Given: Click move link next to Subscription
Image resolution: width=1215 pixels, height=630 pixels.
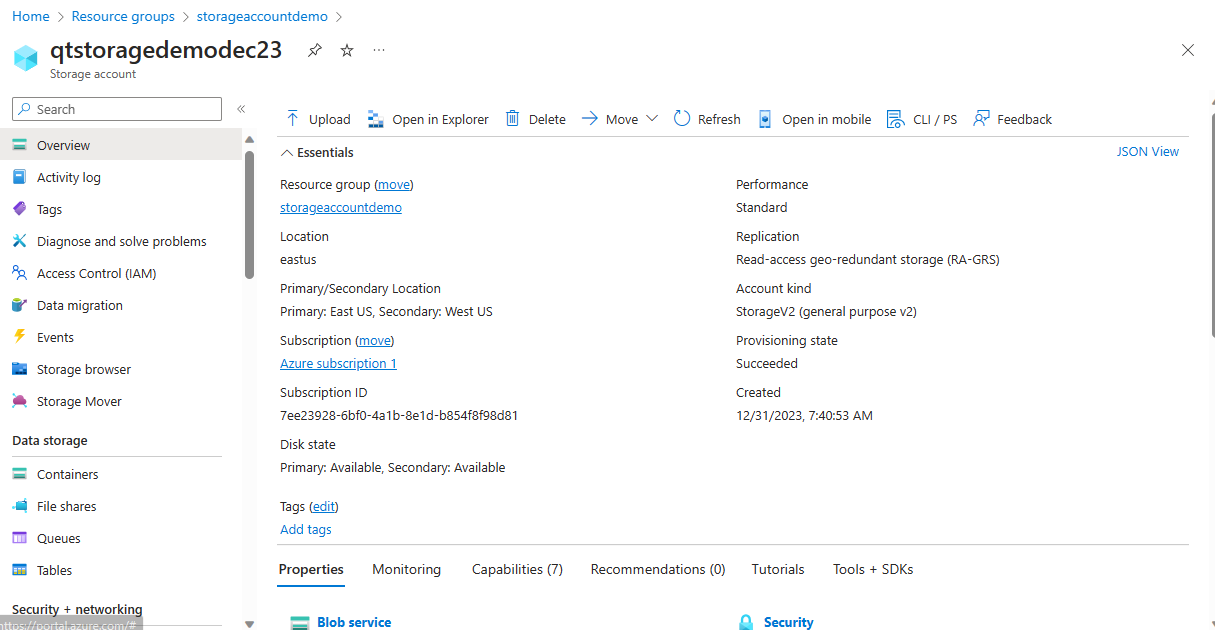Looking at the screenshot, I should (375, 341).
